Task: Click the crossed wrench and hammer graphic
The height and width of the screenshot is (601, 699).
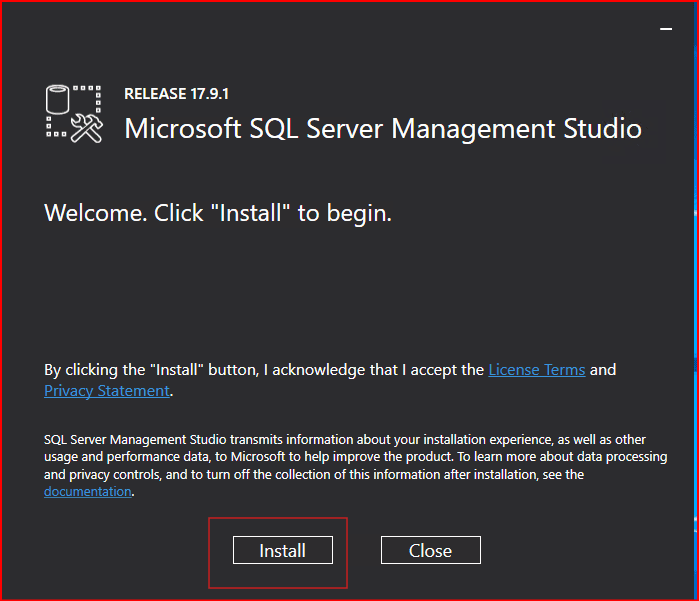Action: click(88, 127)
